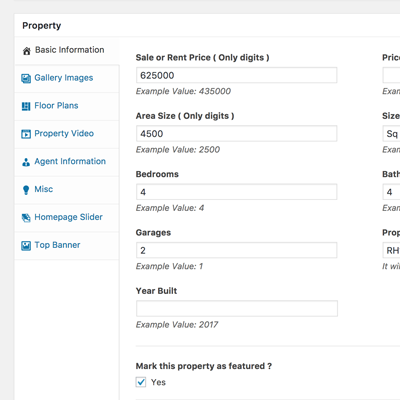Click the Garages input box

[237, 250]
